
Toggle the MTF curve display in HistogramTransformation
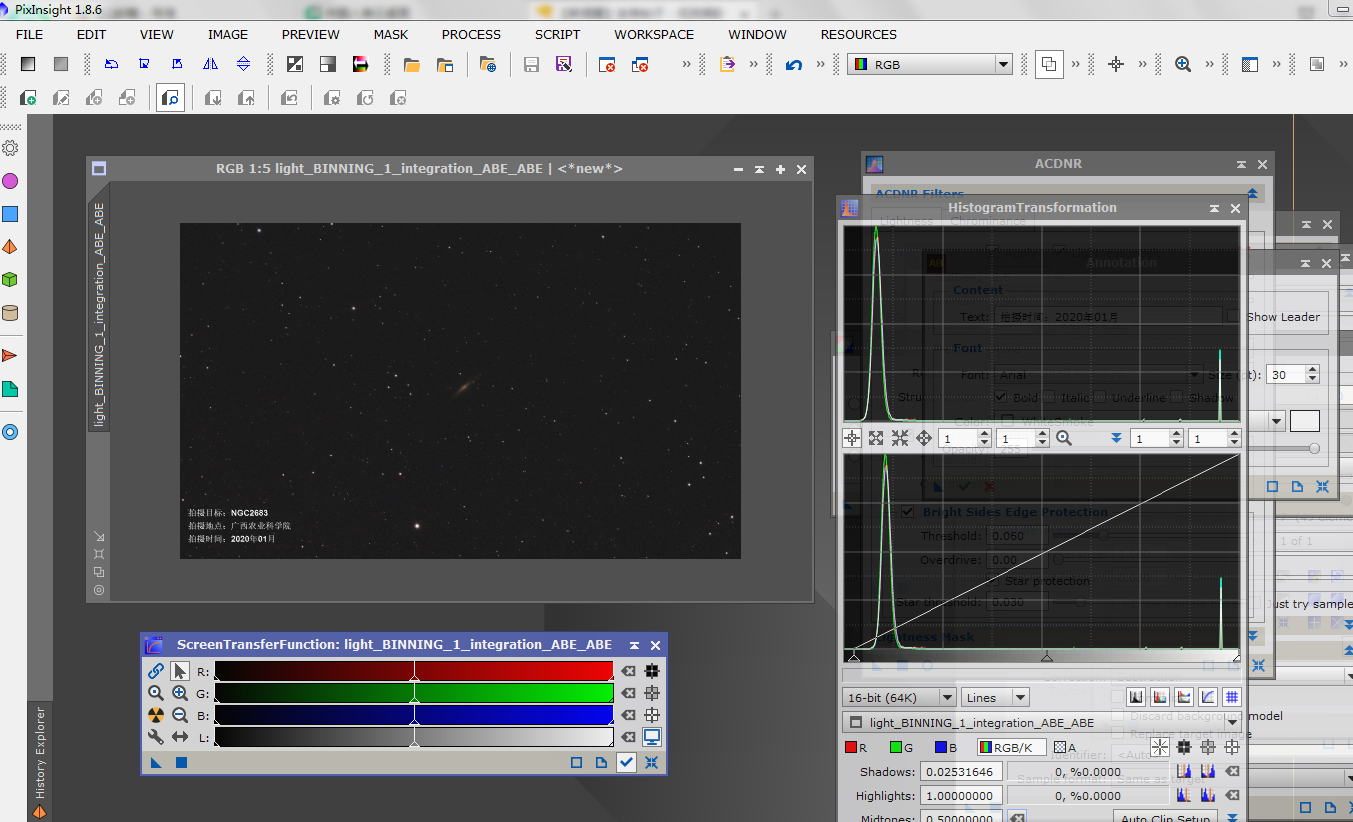tap(1208, 697)
